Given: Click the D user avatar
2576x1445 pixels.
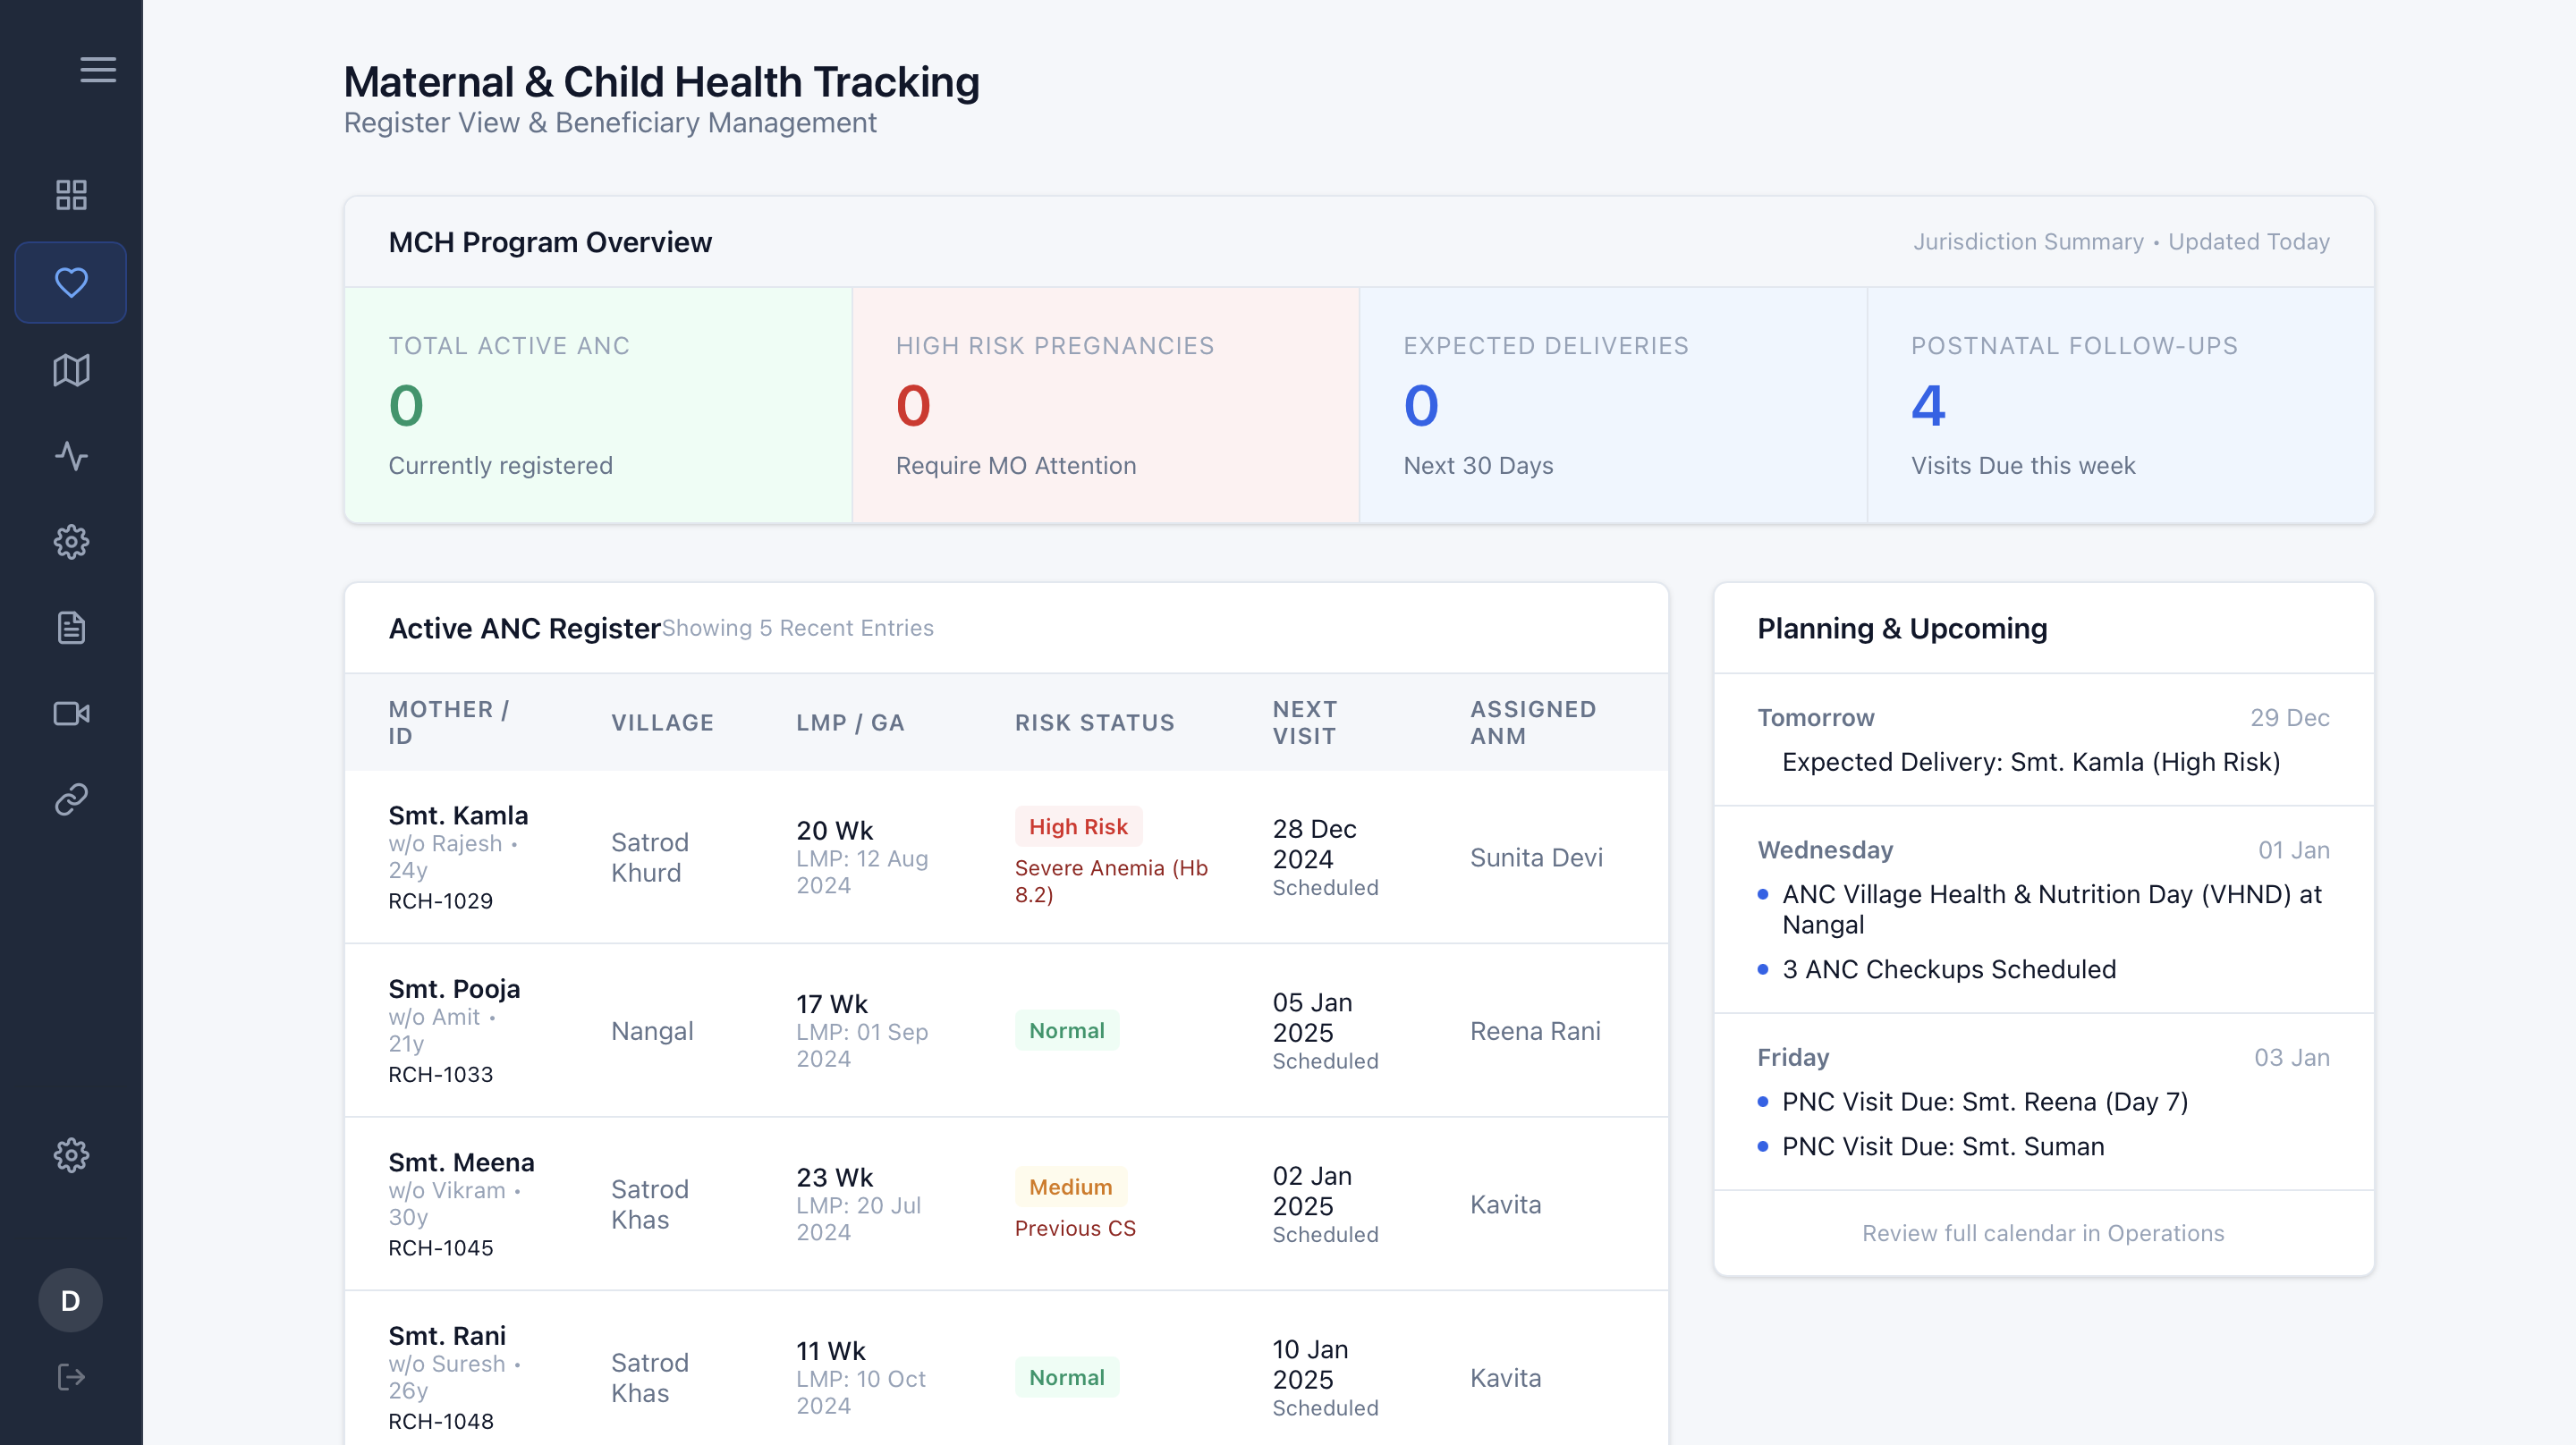Looking at the screenshot, I should pyautogui.click(x=71, y=1300).
